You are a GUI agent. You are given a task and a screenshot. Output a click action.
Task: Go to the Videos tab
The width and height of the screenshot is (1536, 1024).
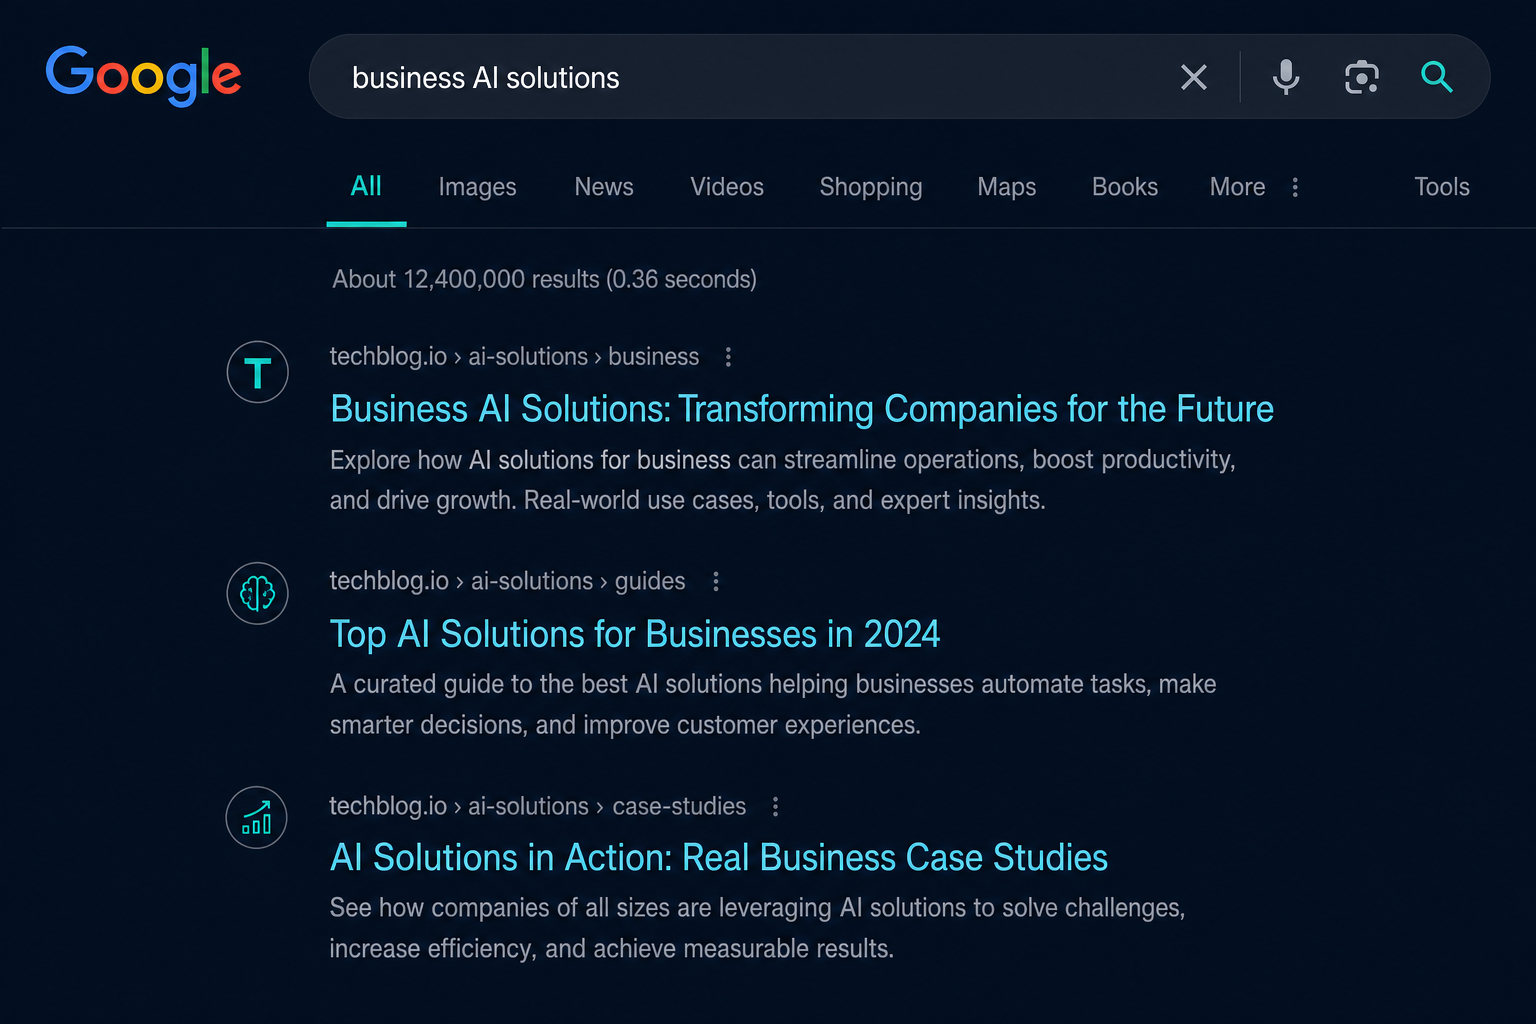[727, 187]
